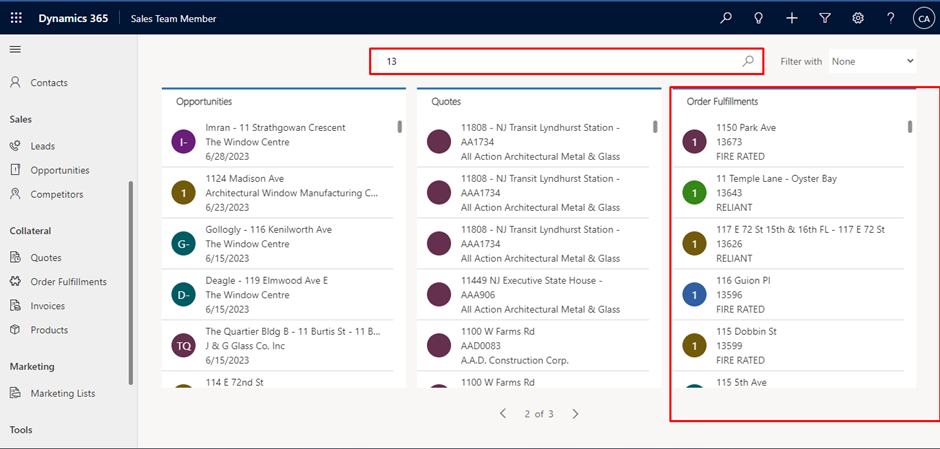Click the green avatar for 11 Temple Lane

tap(695, 193)
